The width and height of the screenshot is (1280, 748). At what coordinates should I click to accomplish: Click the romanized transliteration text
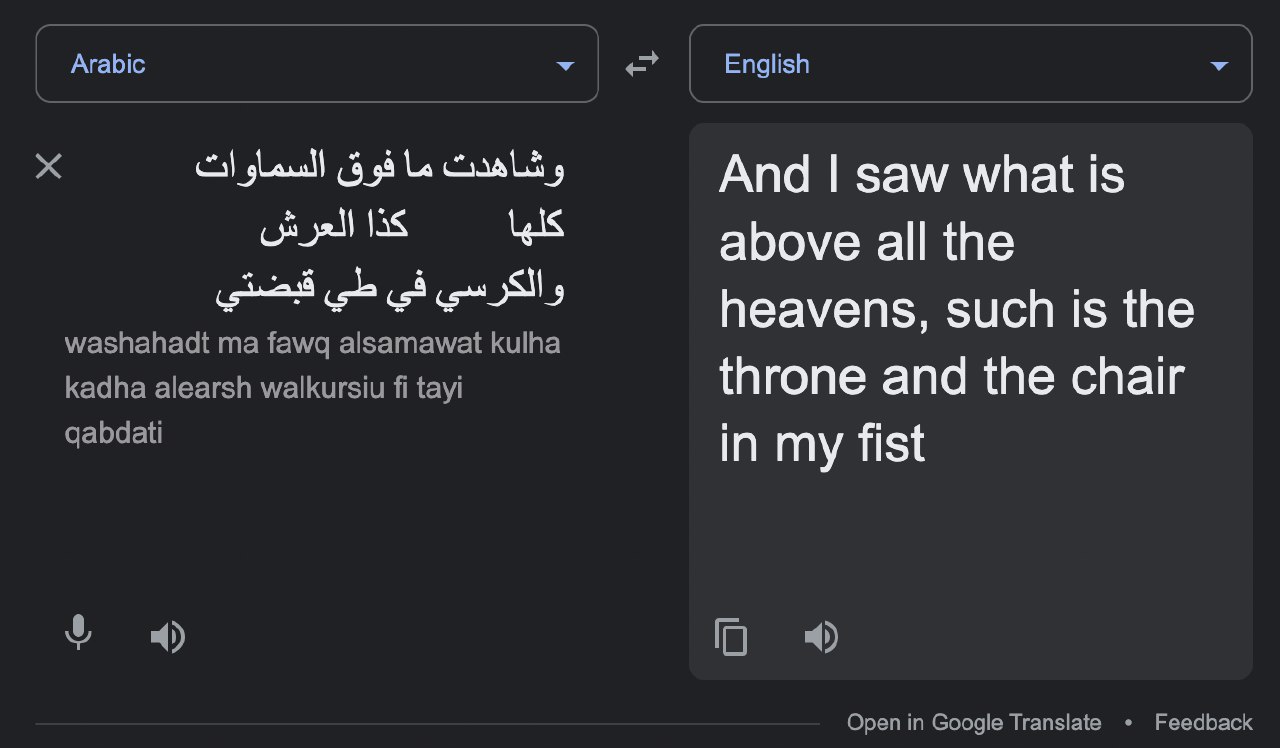[x=312, y=388]
